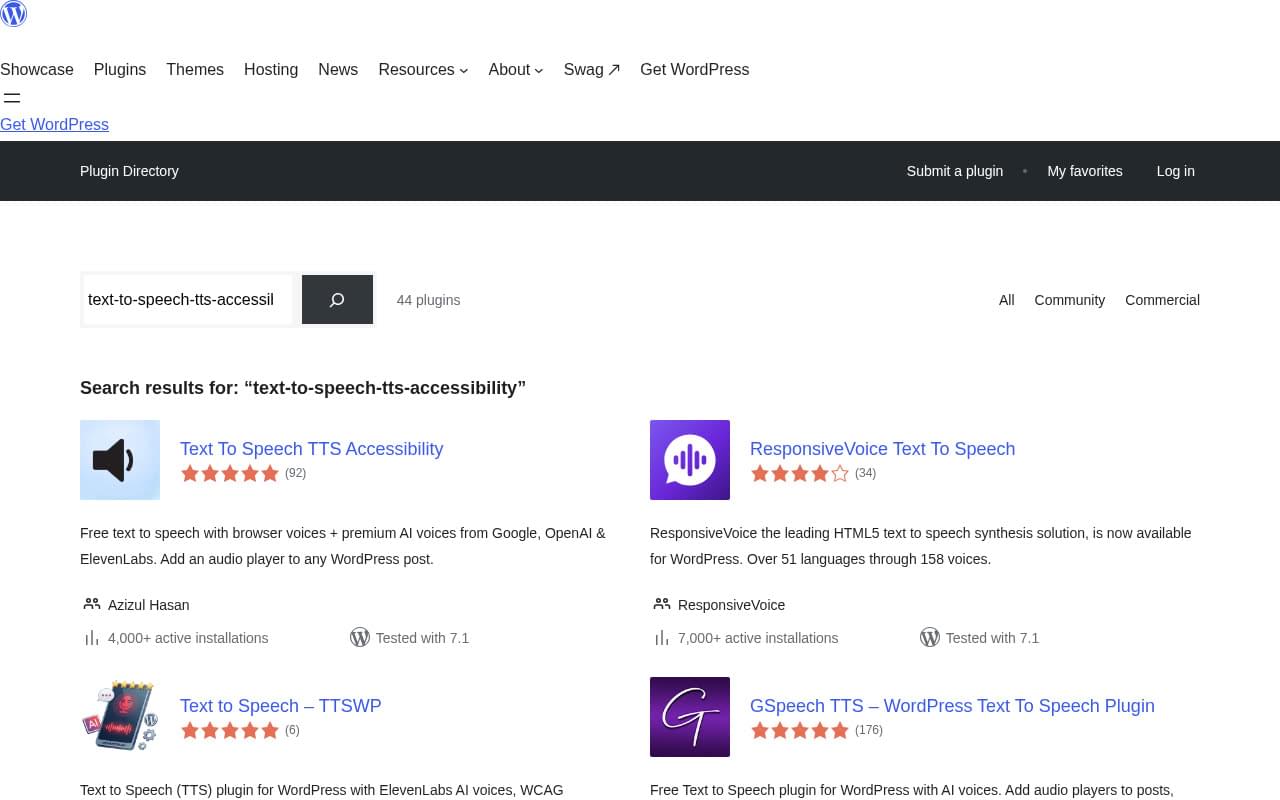Open My favorites
1280x800 pixels.
click(1085, 171)
